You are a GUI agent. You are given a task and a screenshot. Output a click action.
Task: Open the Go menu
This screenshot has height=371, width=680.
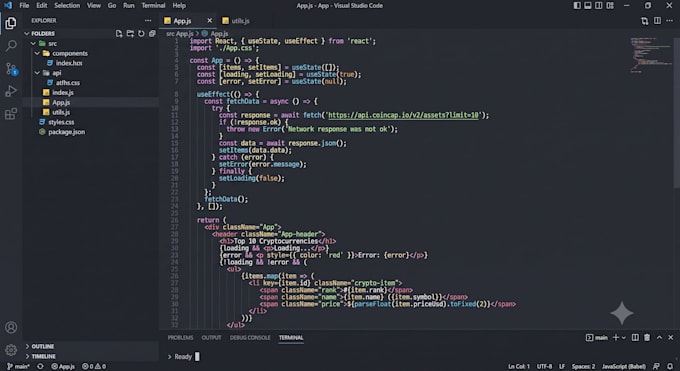112,6
